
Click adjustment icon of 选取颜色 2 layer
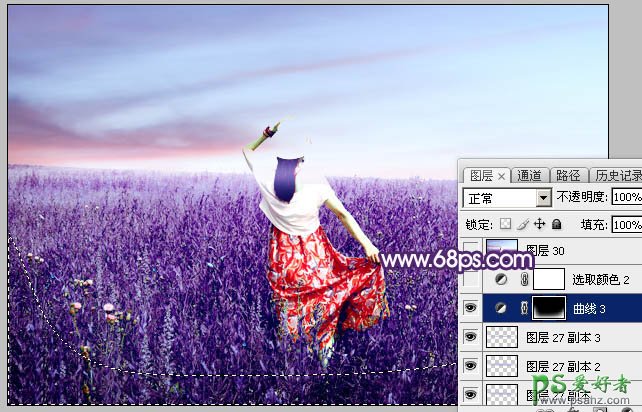click(x=500, y=281)
